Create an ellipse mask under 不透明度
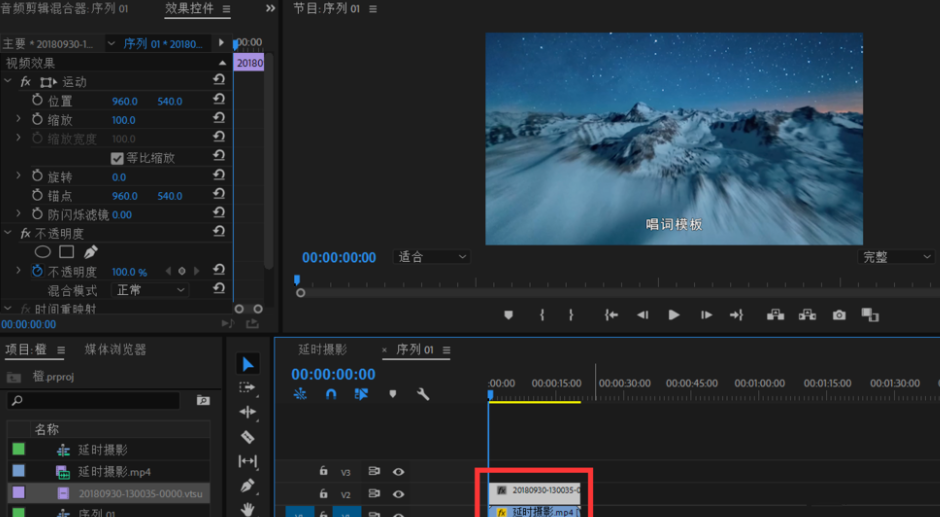The height and width of the screenshot is (517, 940). (x=43, y=252)
